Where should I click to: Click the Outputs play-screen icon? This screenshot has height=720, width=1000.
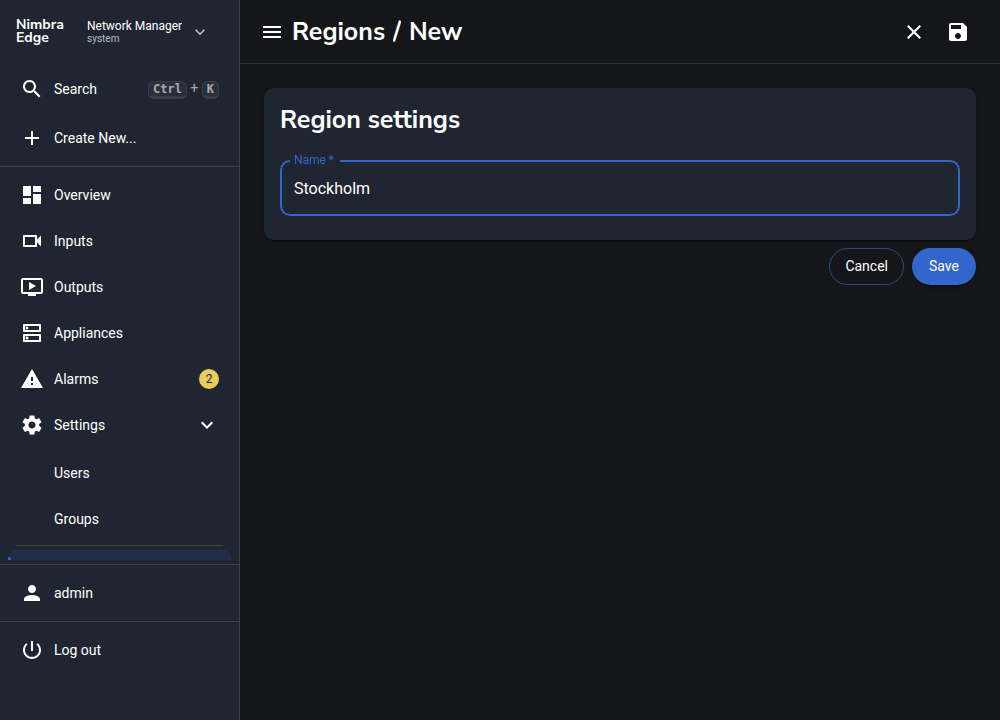point(32,287)
